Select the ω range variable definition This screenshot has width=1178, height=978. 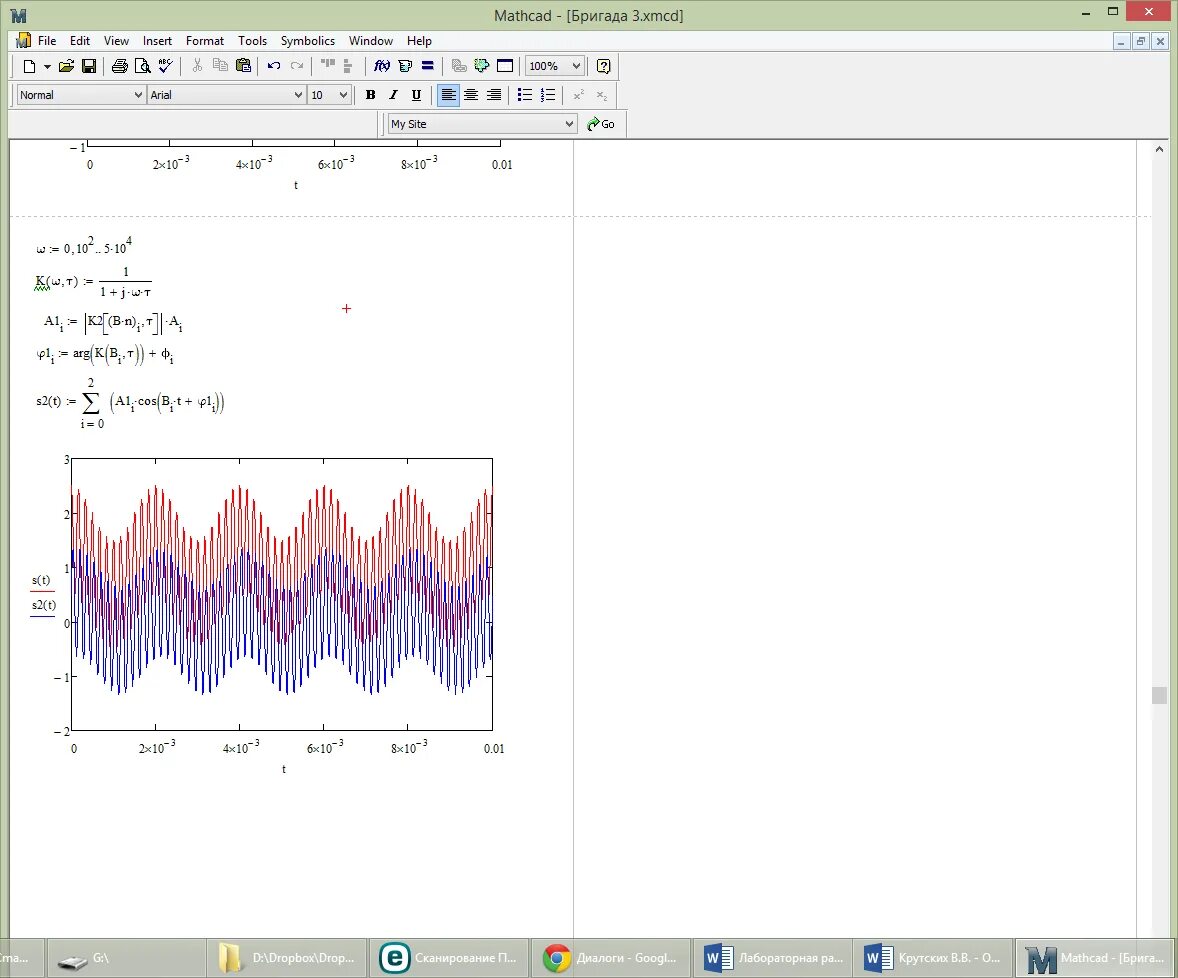pos(84,246)
